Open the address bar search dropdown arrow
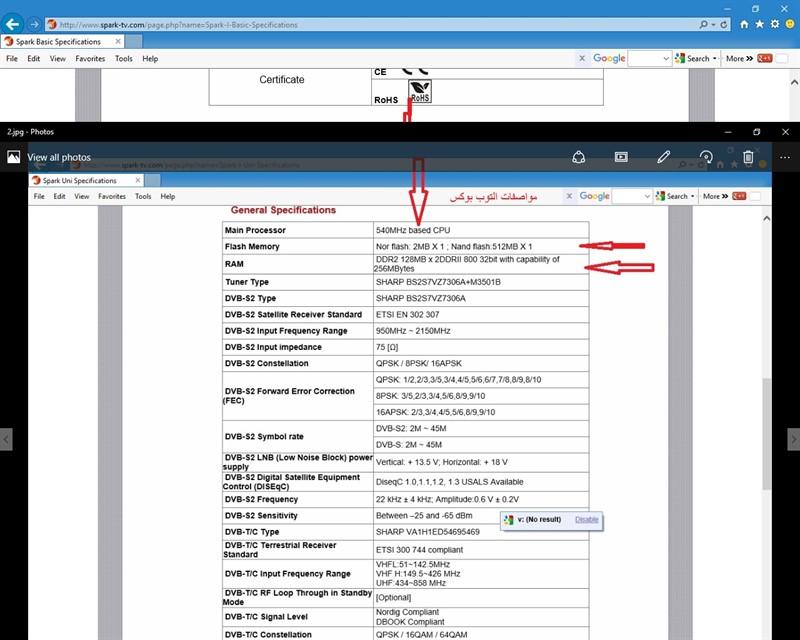 click(x=712, y=24)
